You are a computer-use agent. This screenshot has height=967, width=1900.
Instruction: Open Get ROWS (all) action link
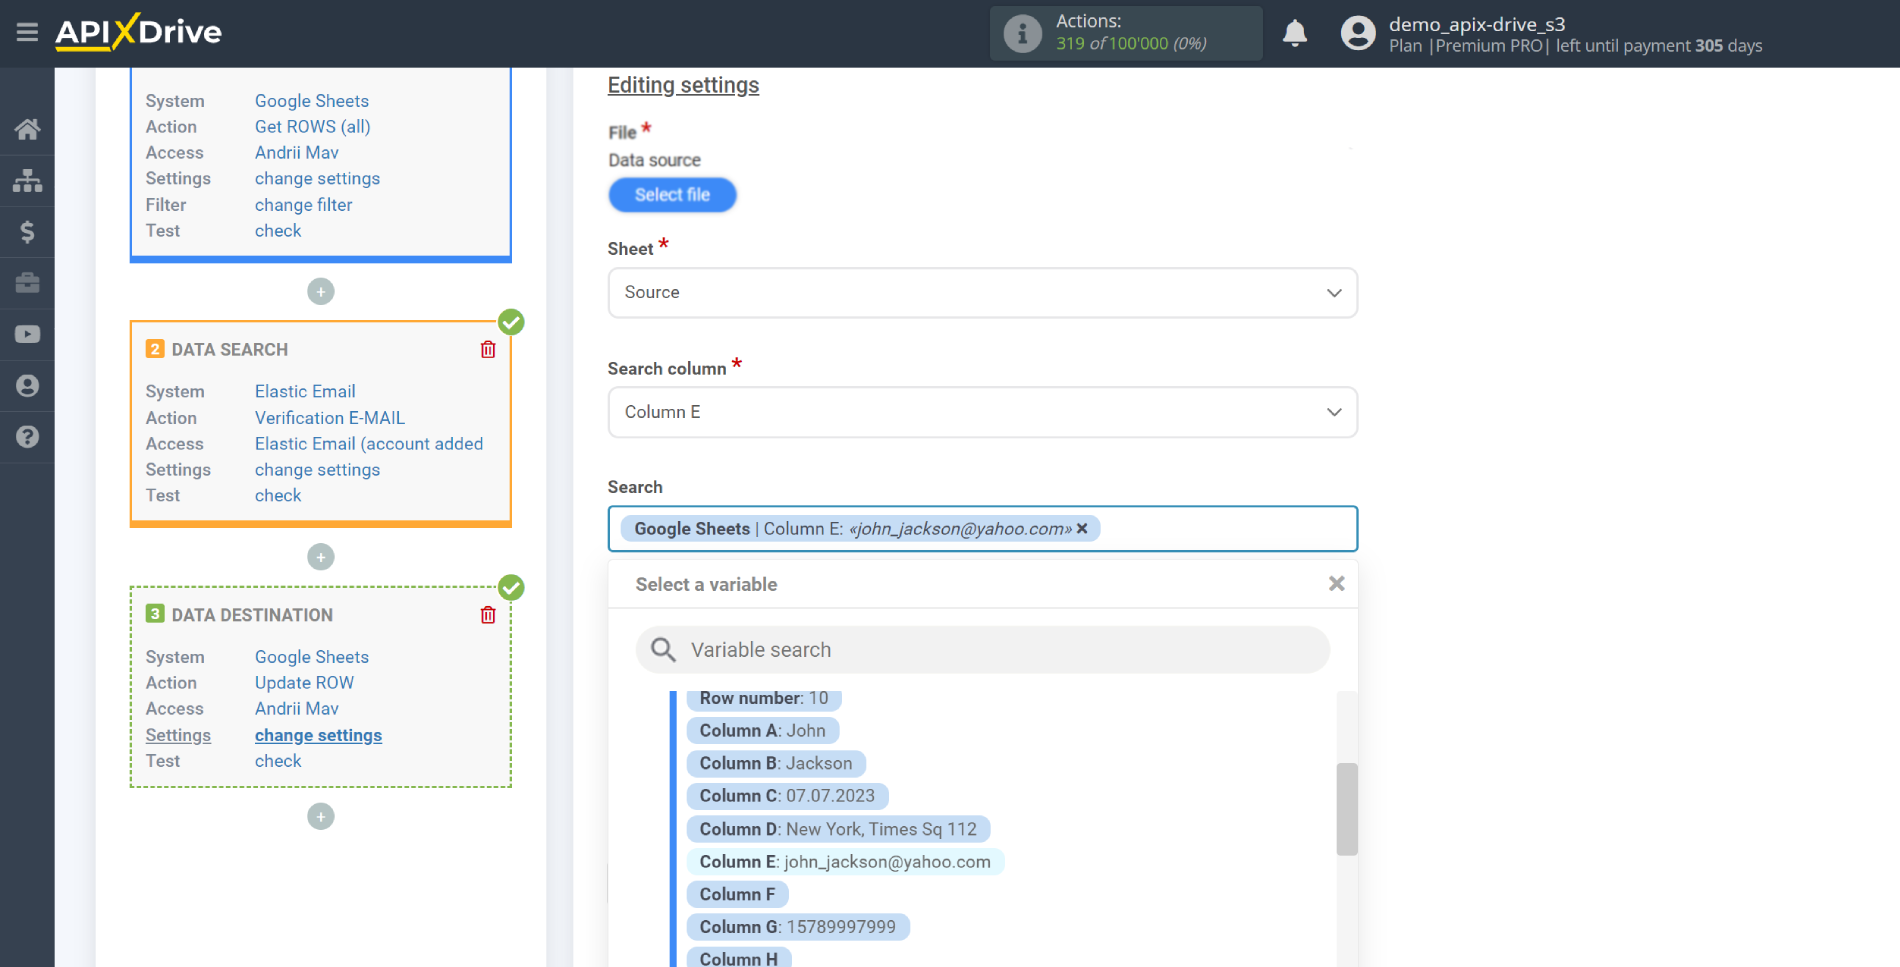click(x=313, y=127)
